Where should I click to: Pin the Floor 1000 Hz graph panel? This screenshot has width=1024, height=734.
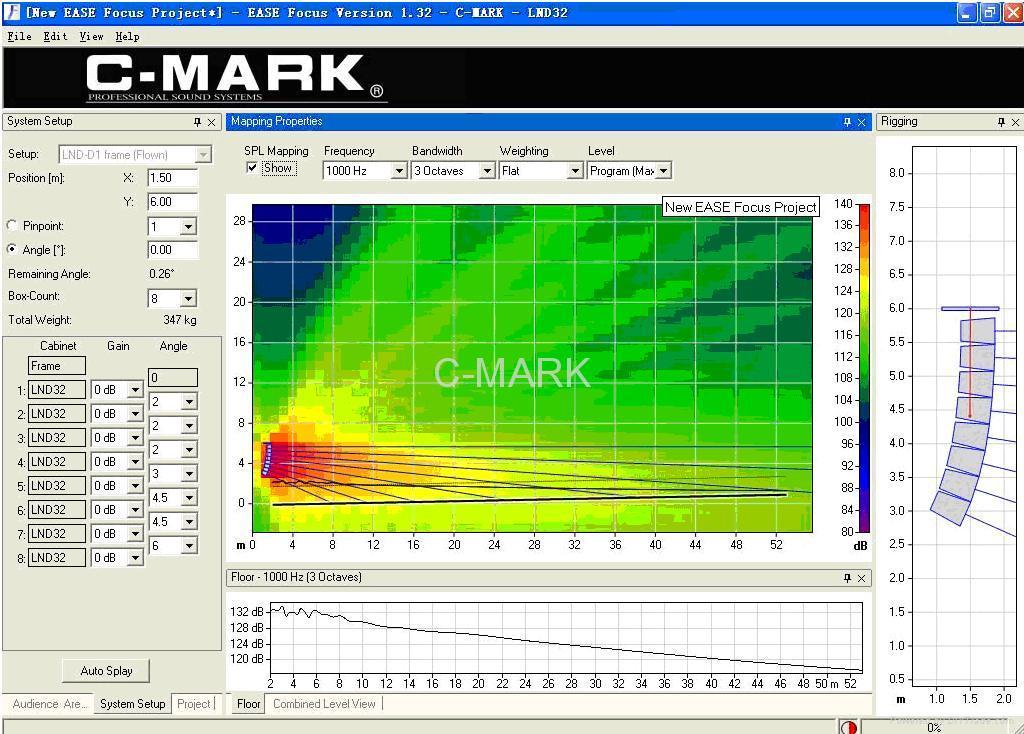[847, 578]
